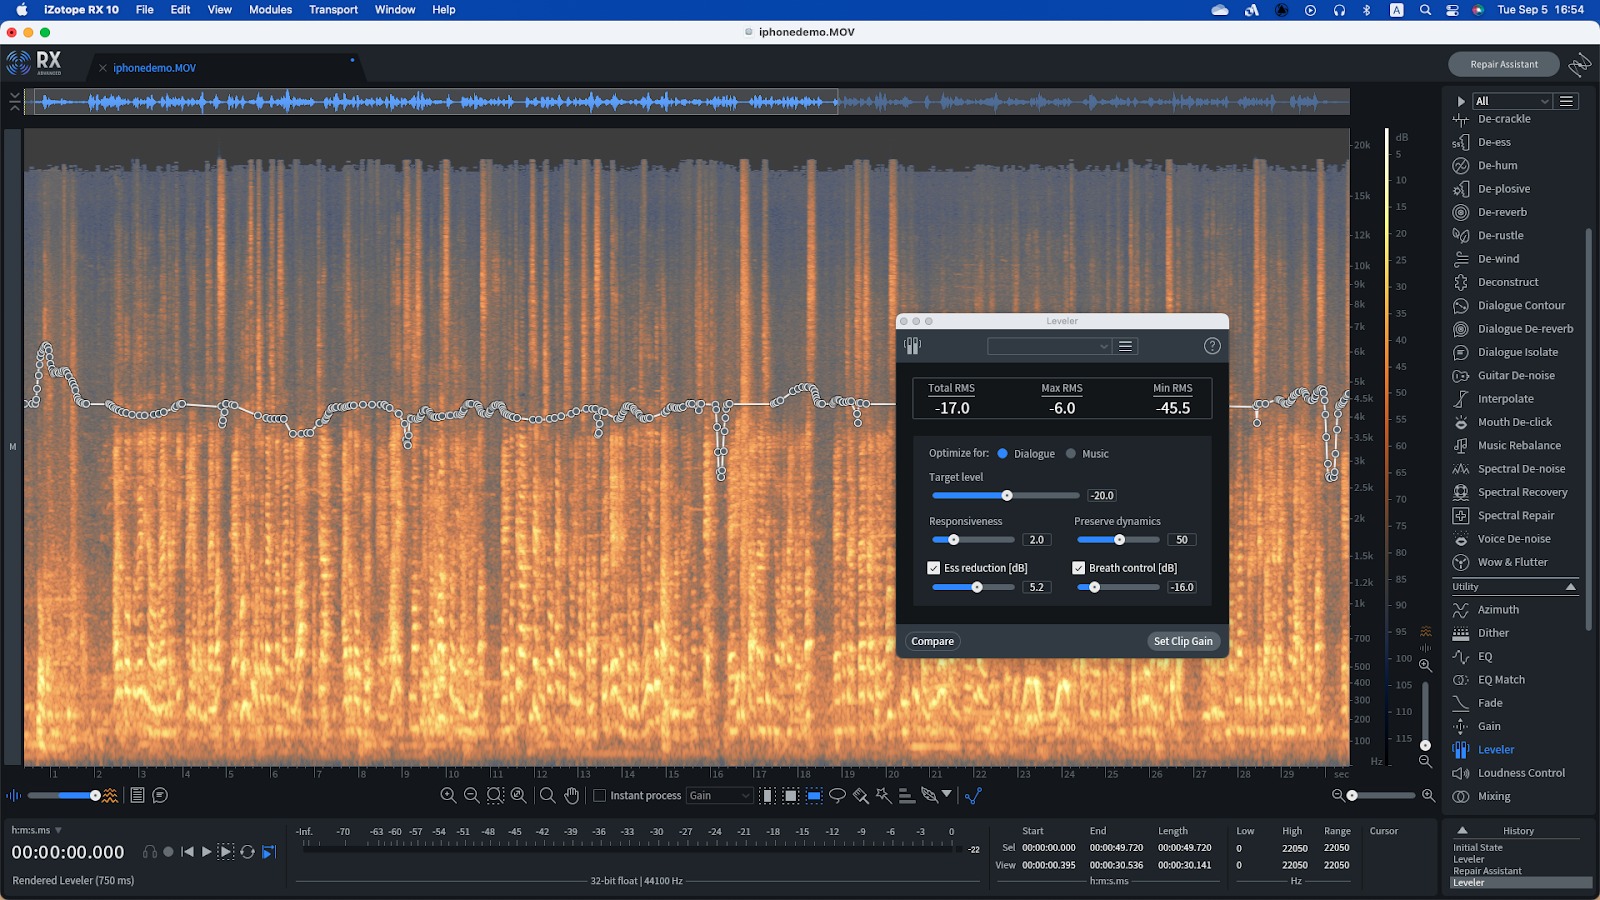Open the brush tool options arrow

click(x=947, y=795)
